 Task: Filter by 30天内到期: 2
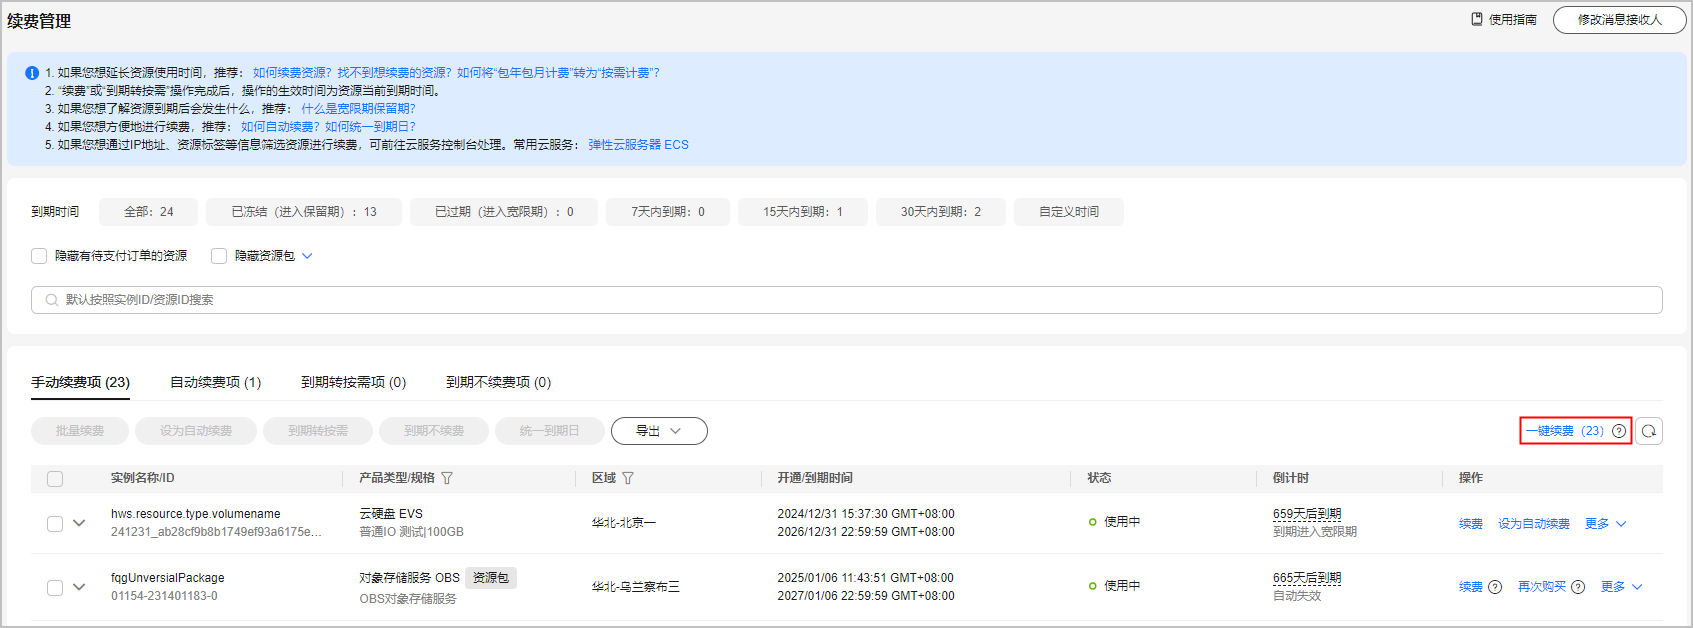point(940,212)
